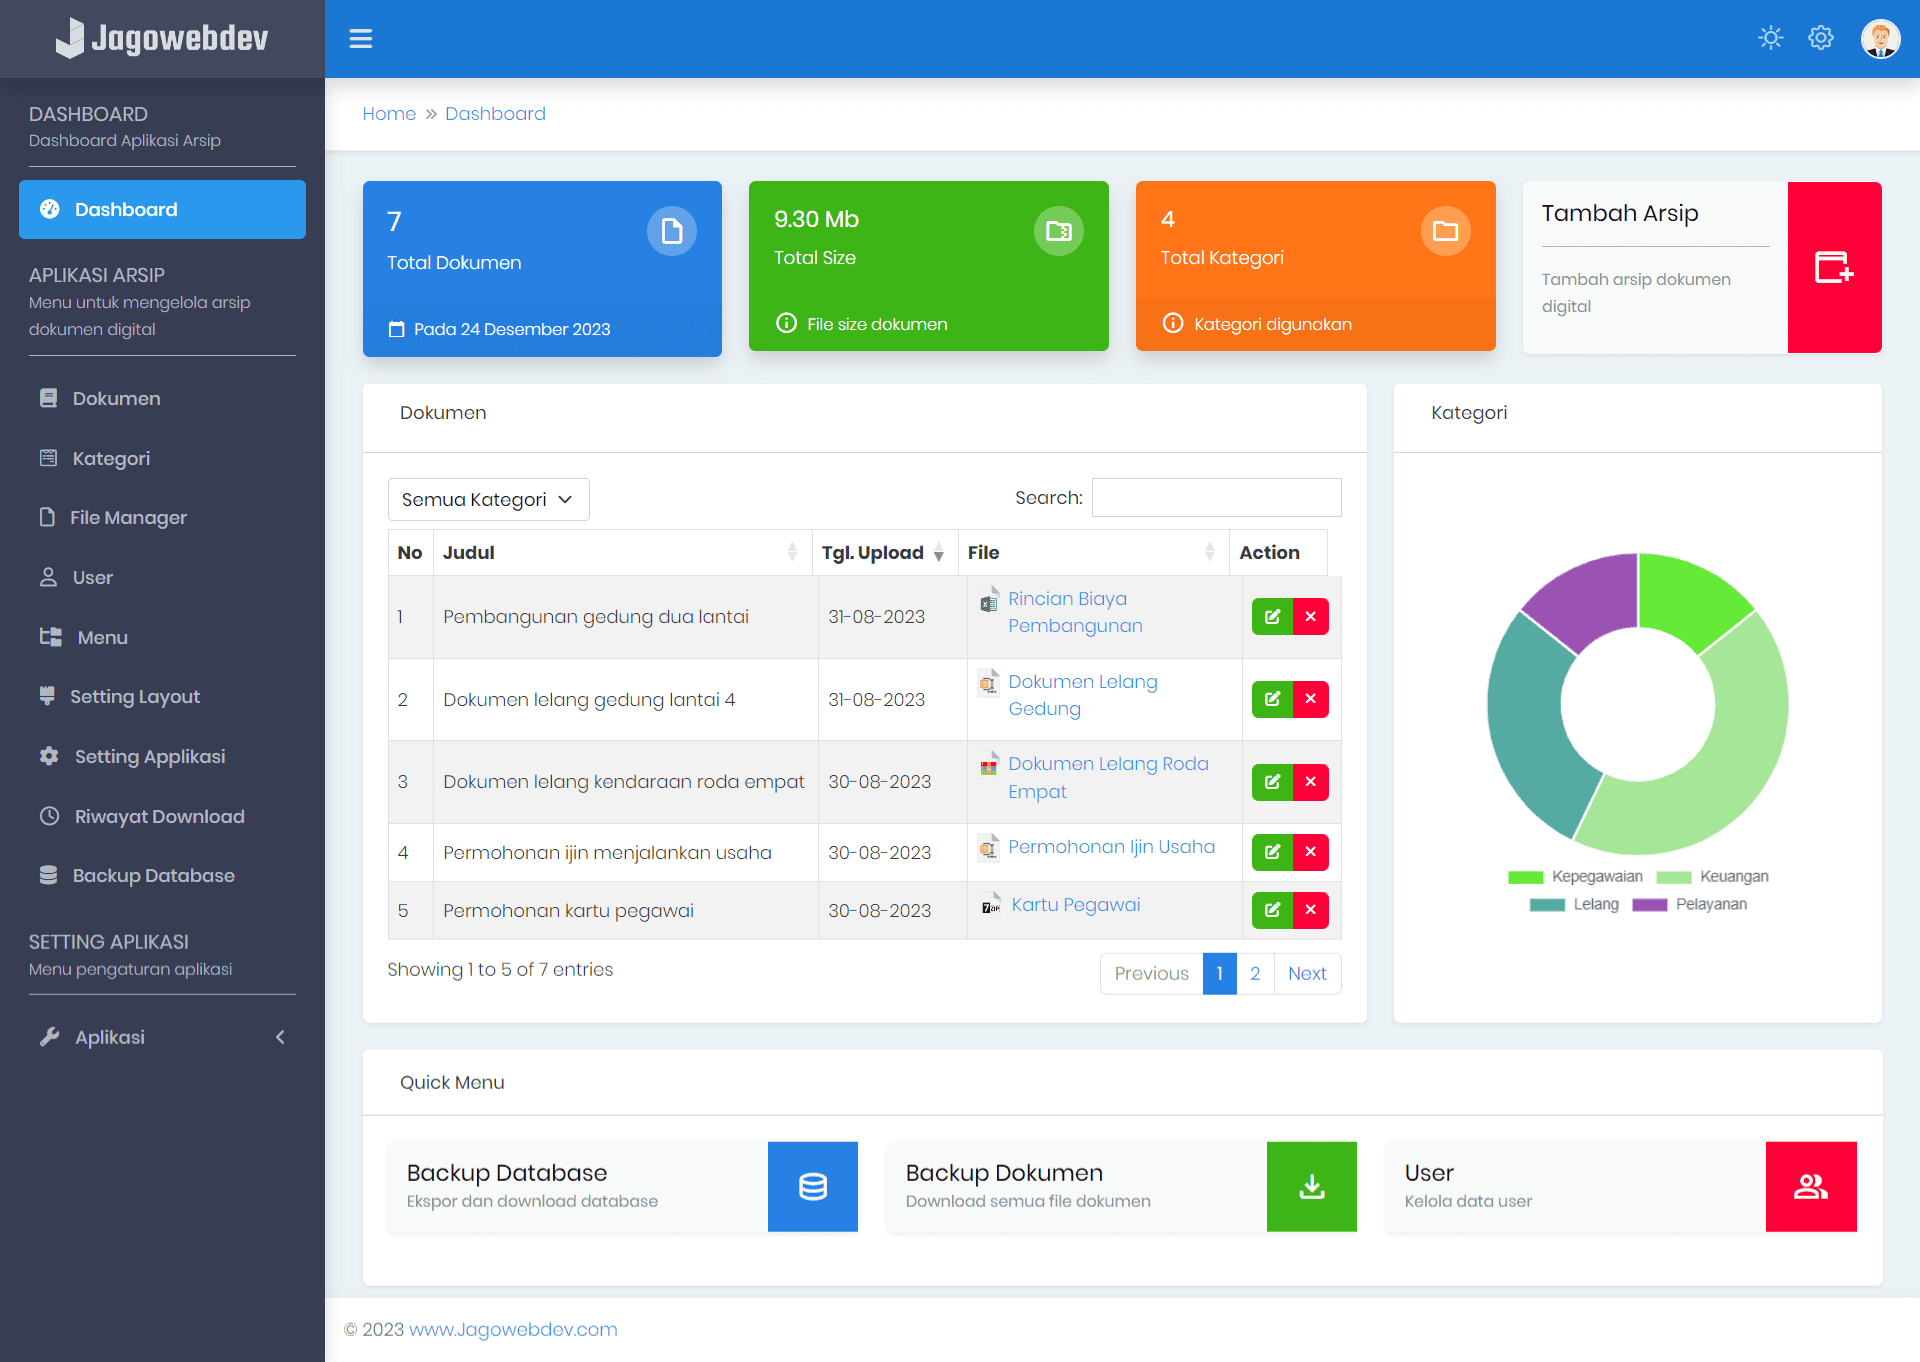Screen dimensions: 1920x1362
Task: Click green Backup Dokumen download icon
Action: coord(1311,1187)
